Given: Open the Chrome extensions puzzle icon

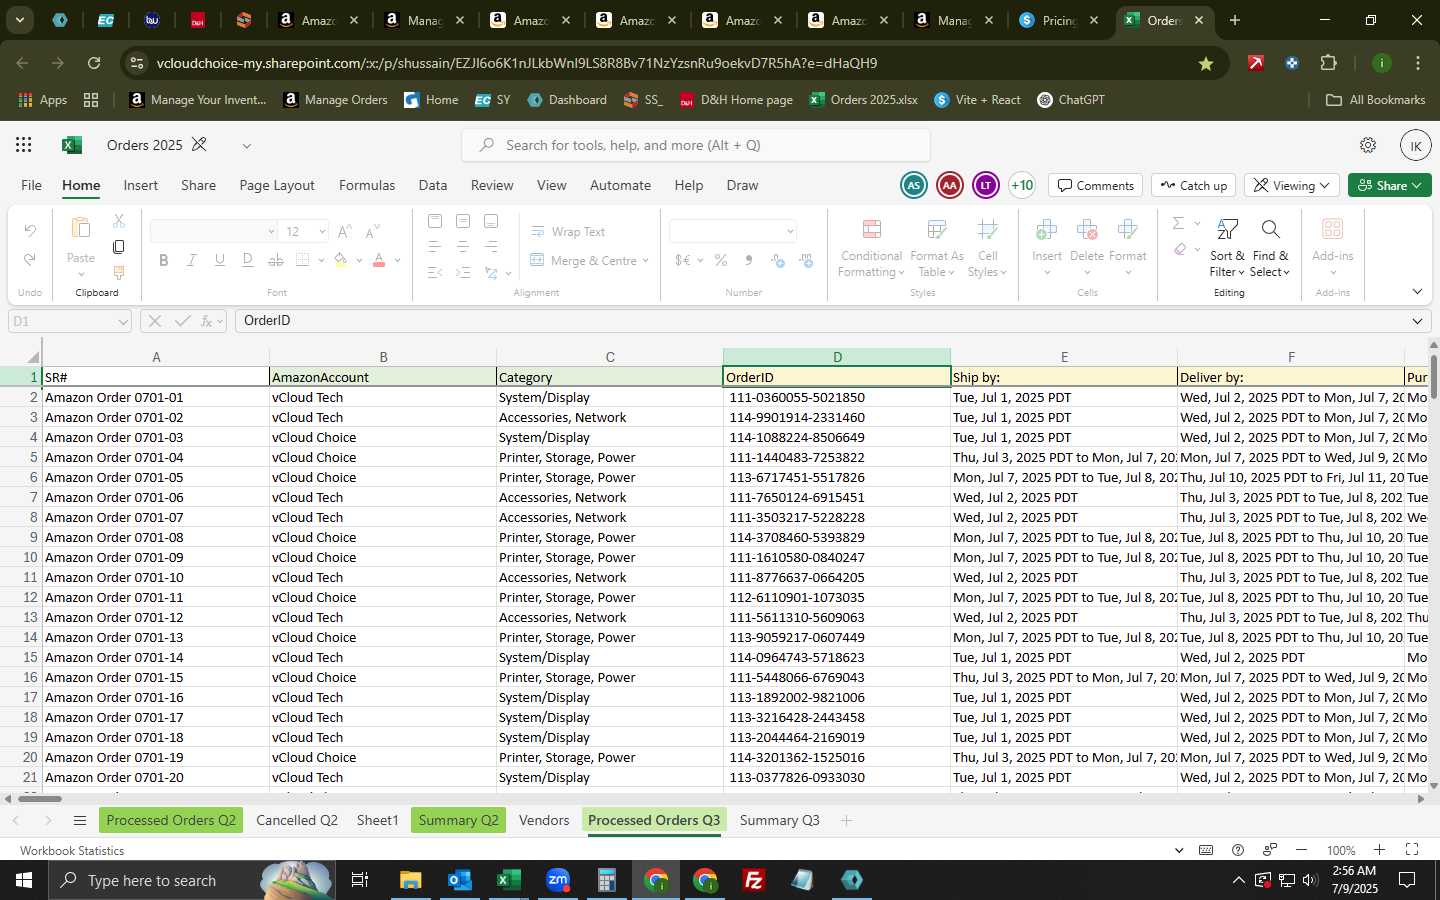Looking at the screenshot, I should [x=1328, y=63].
